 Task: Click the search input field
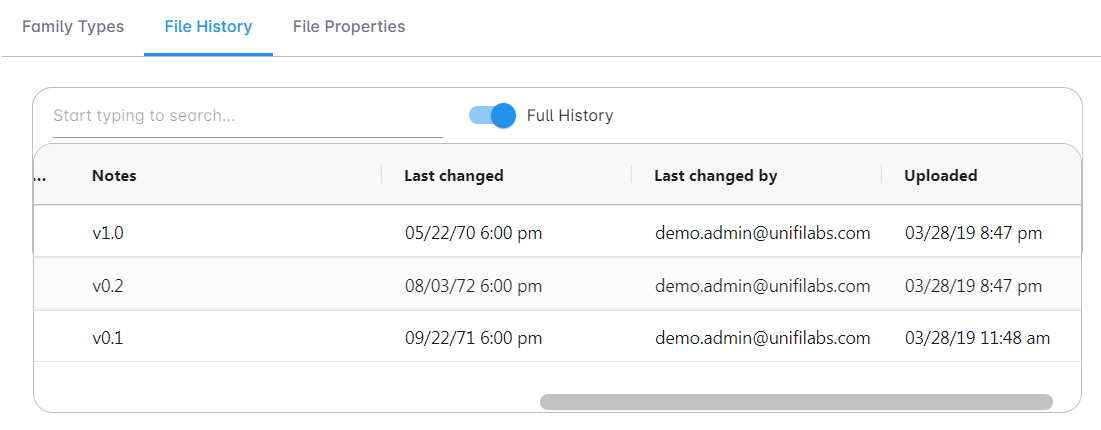coord(247,116)
